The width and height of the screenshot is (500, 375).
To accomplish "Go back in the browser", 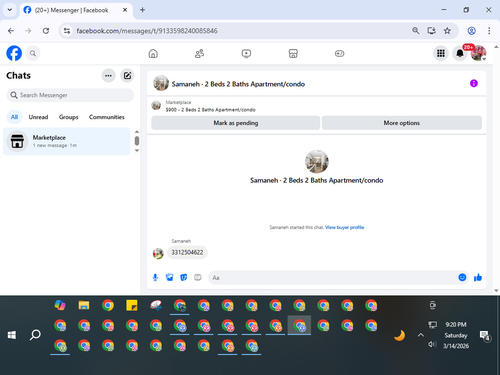I will pos(11,31).
